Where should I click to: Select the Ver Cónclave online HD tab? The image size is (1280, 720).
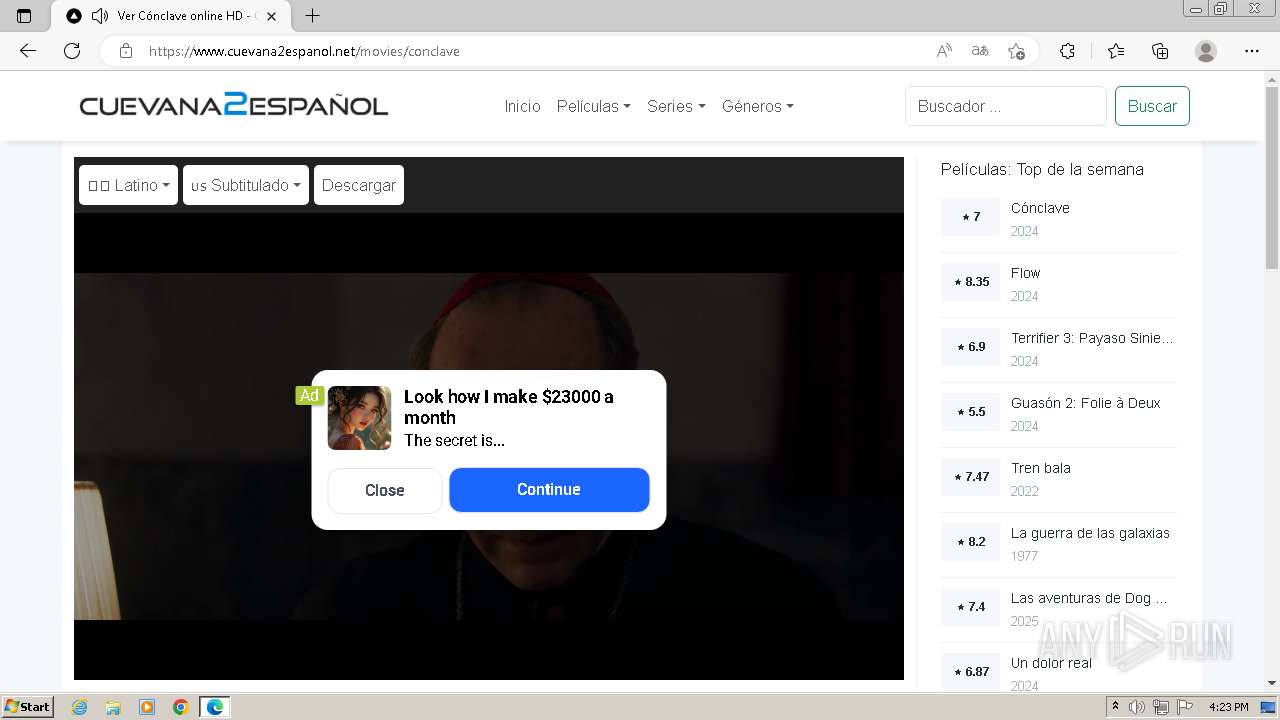tap(171, 16)
